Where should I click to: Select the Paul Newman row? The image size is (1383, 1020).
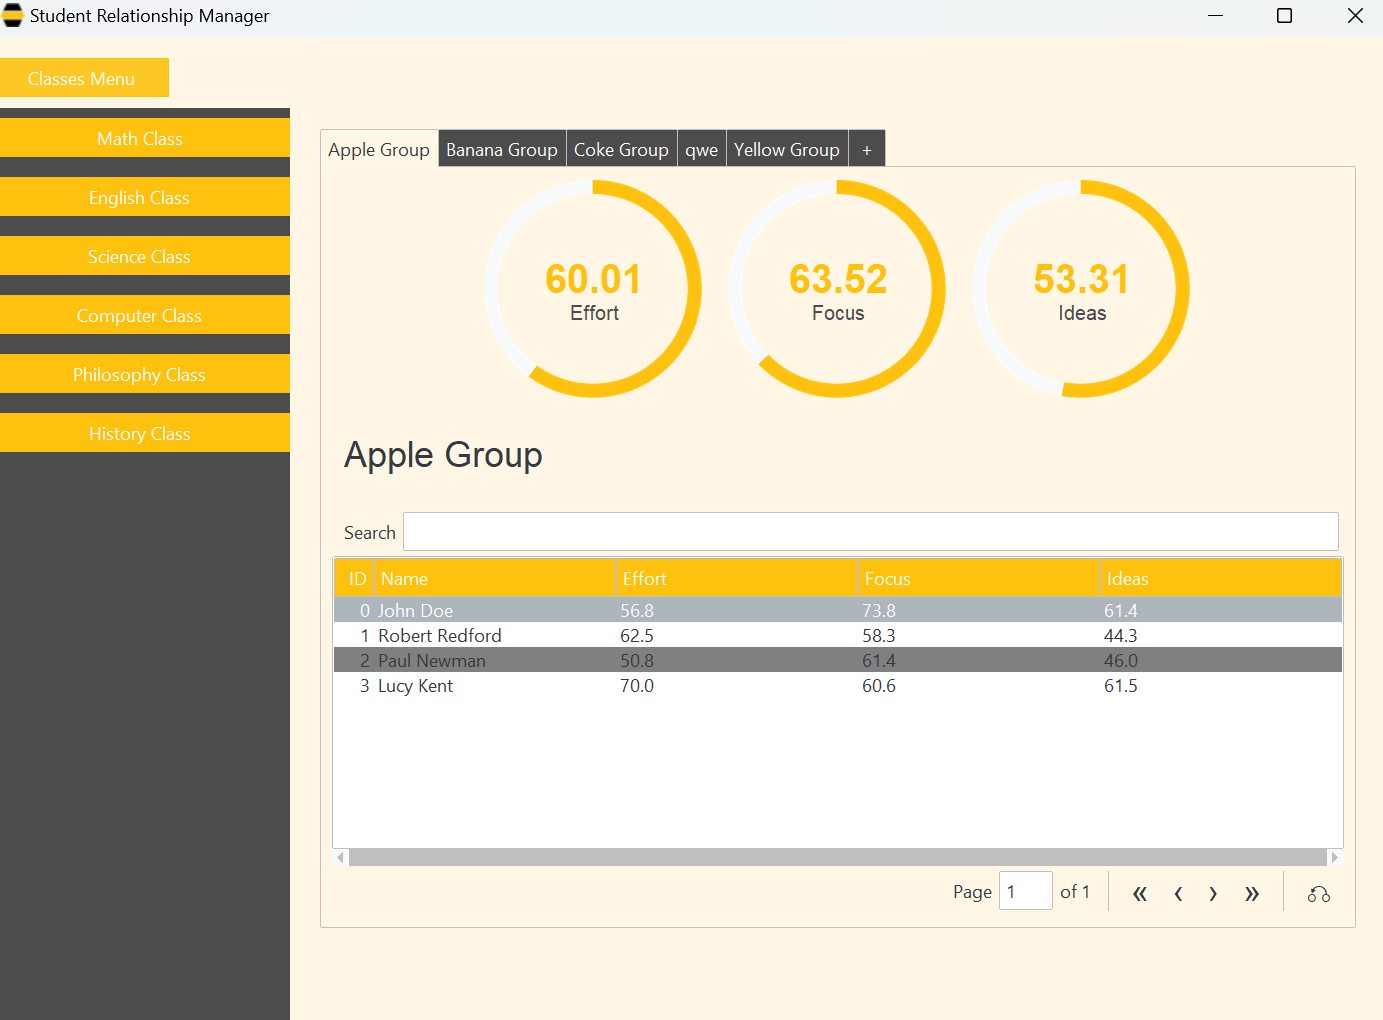pos(838,660)
